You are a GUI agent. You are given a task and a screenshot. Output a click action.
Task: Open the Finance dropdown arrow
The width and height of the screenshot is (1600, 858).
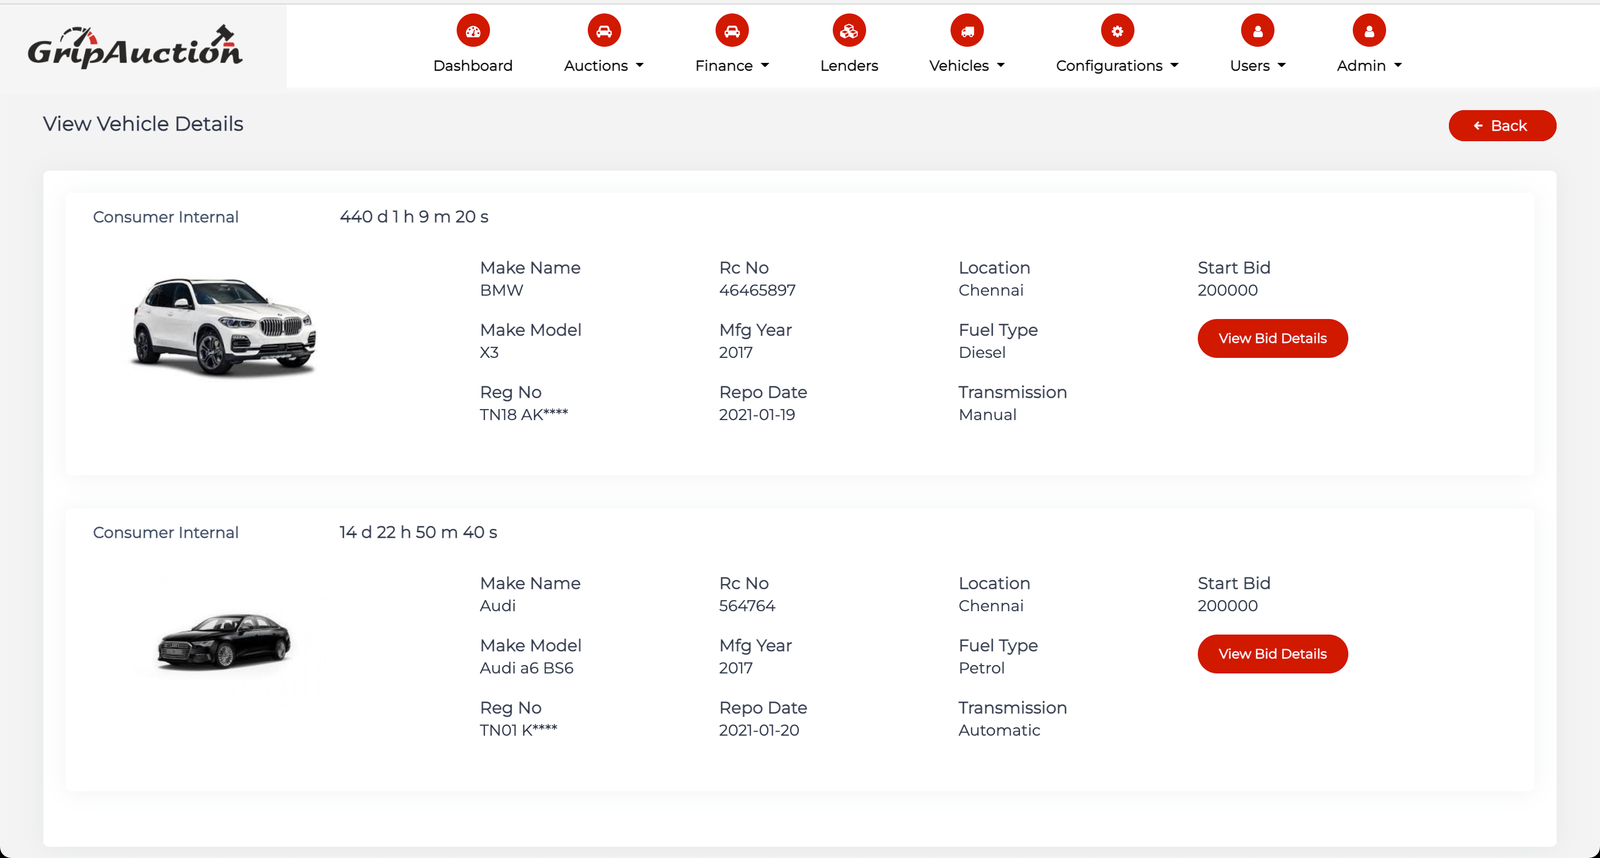click(x=765, y=66)
